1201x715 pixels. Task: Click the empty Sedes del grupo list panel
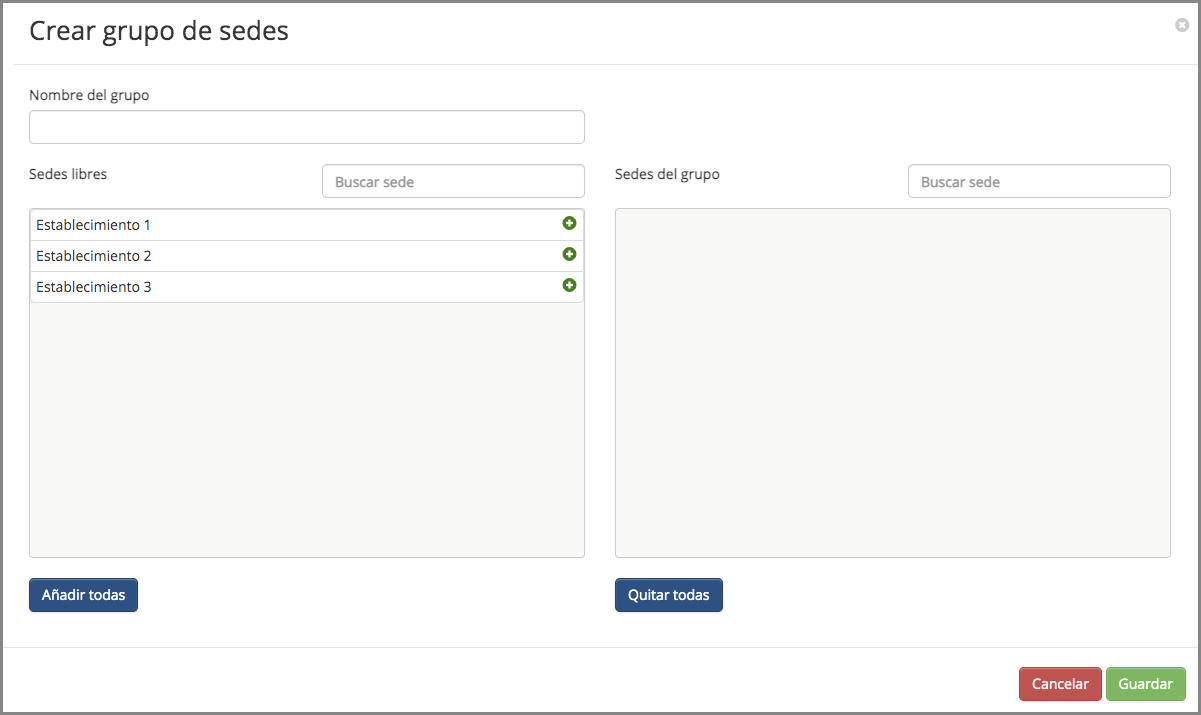pos(892,382)
